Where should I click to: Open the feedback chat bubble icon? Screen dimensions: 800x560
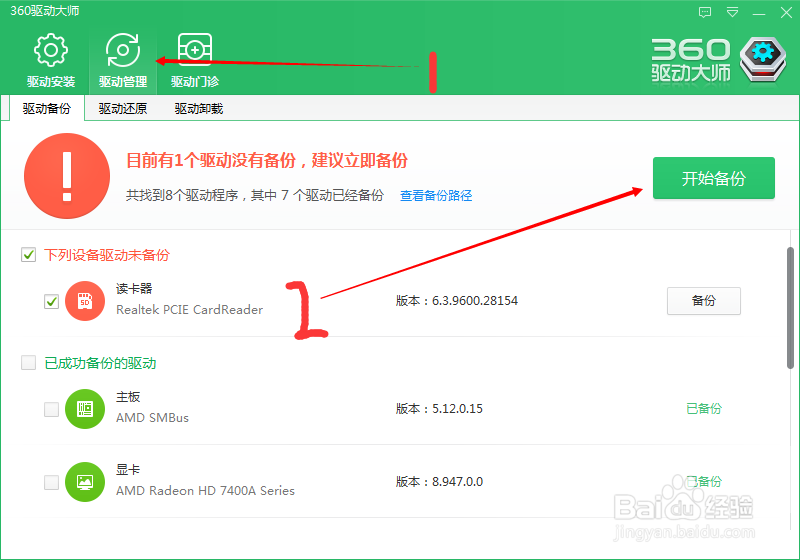[x=705, y=12]
